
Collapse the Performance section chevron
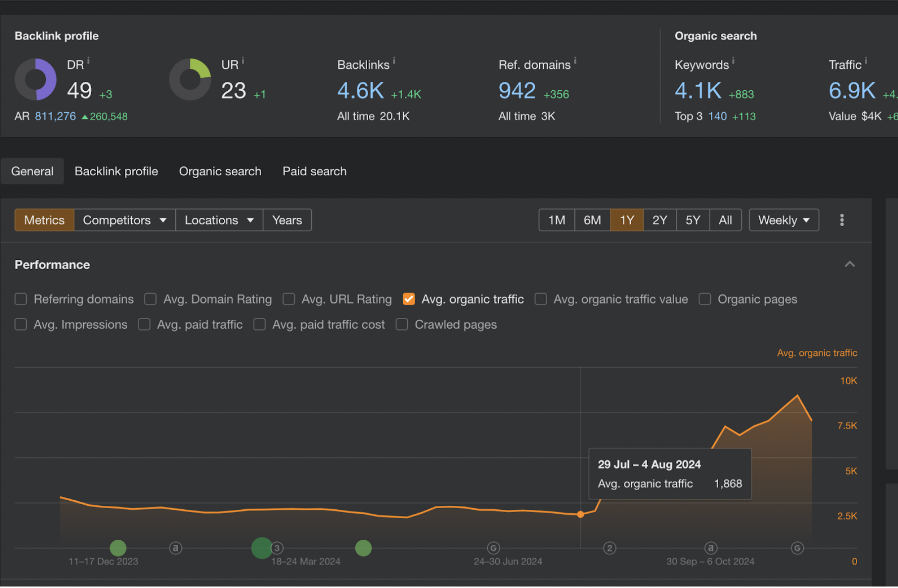850,265
